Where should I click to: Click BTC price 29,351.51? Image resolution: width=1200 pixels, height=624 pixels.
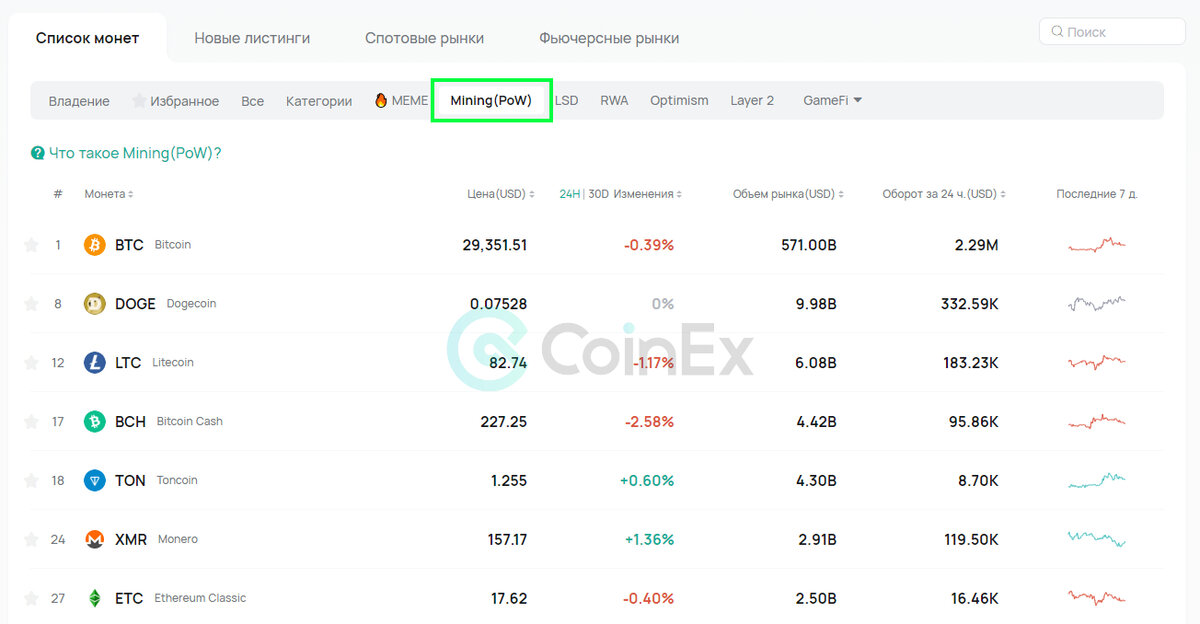coord(495,245)
